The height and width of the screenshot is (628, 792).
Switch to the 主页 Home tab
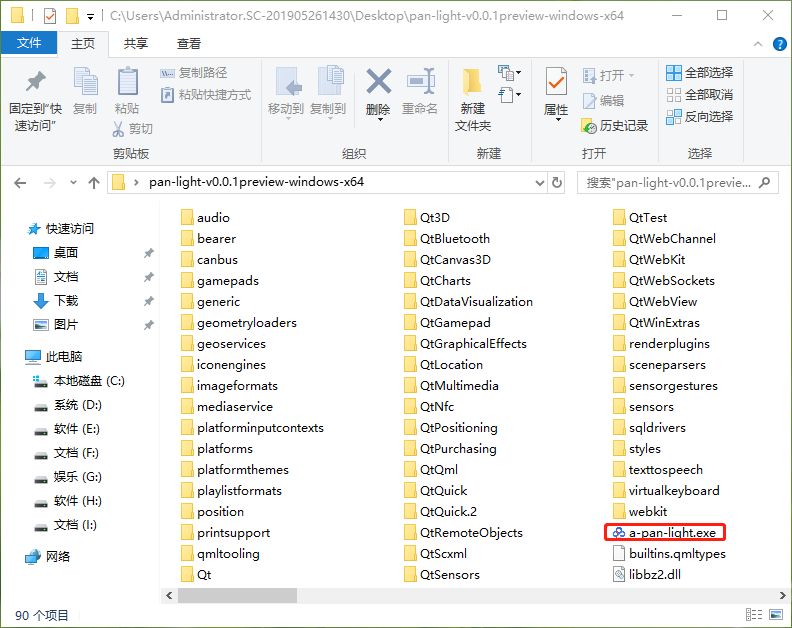83,43
